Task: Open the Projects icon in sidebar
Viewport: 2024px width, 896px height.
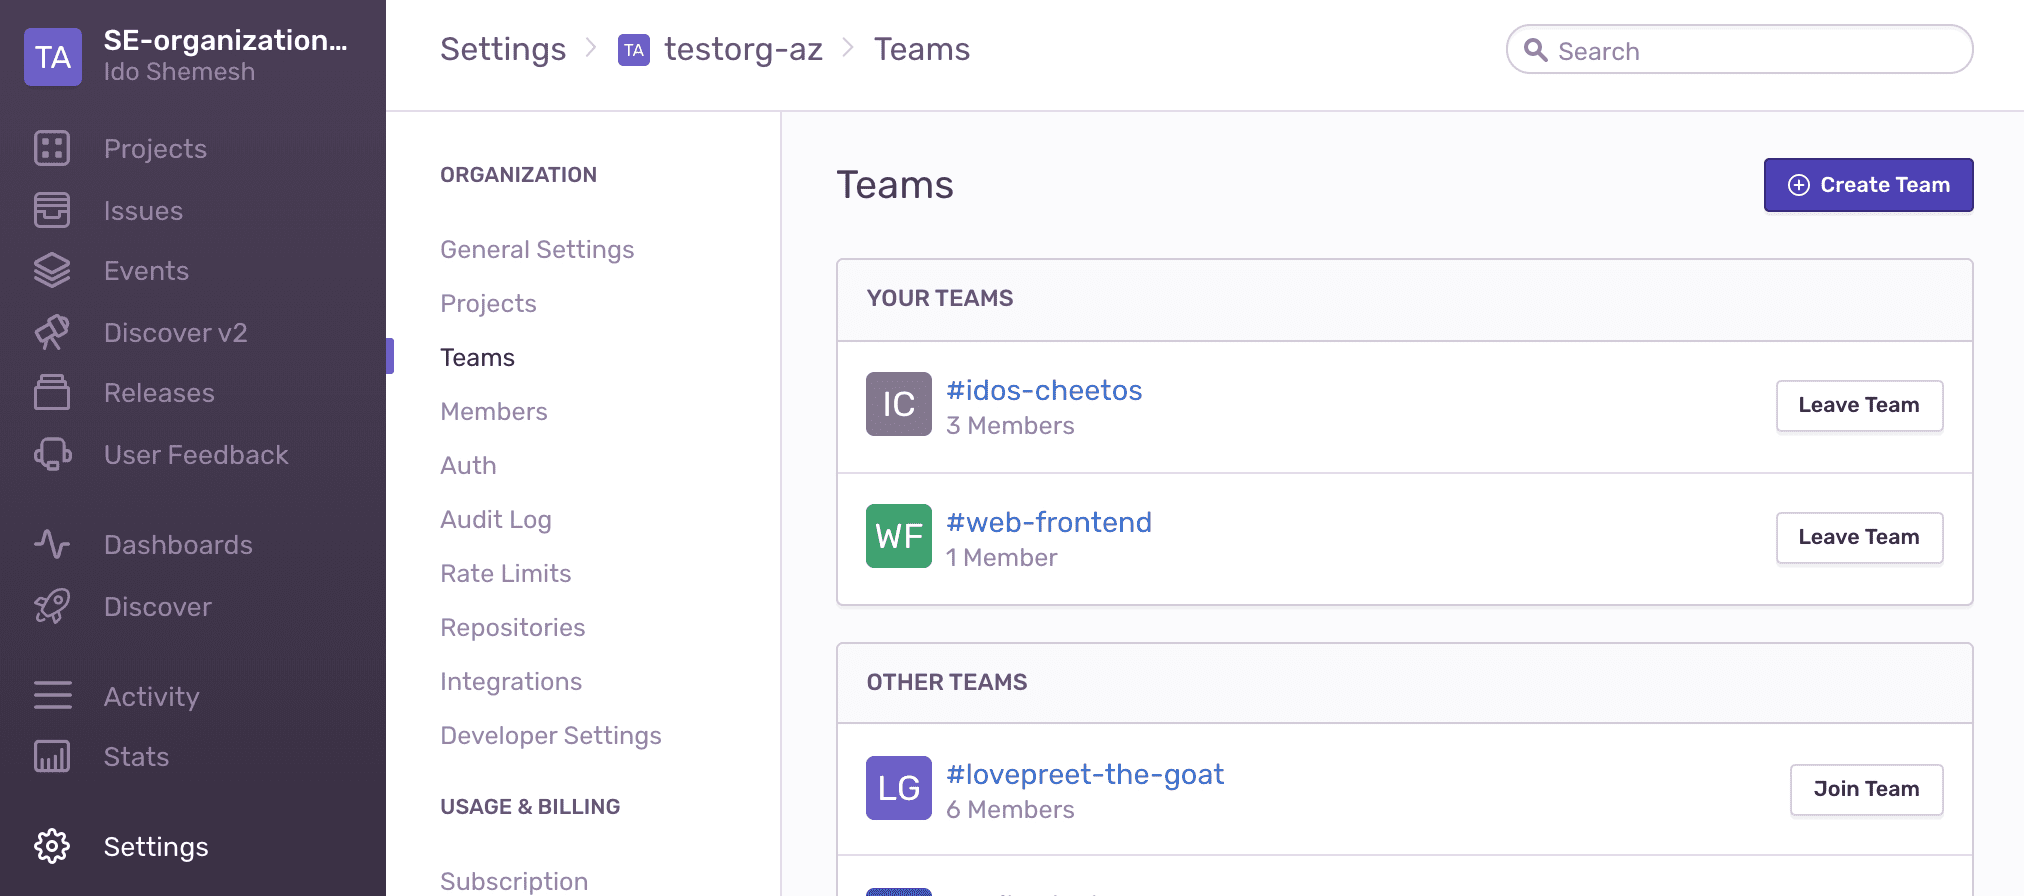Action: tap(52, 148)
